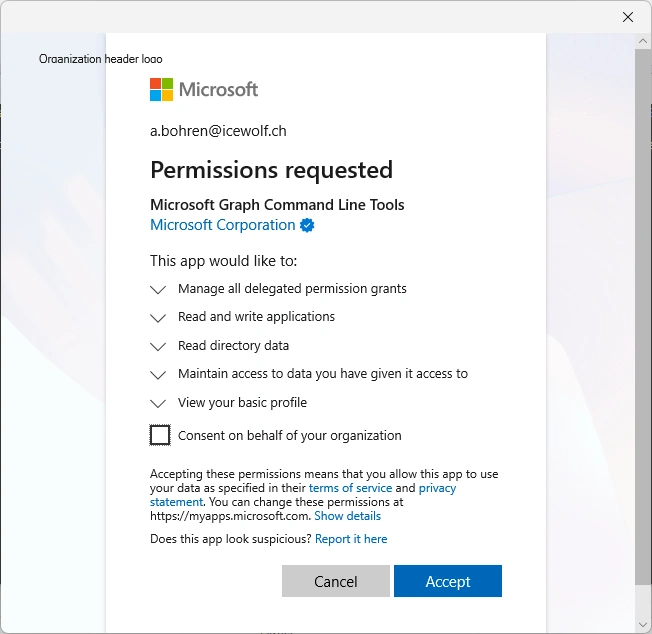Image resolution: width=652 pixels, height=634 pixels.
Task: Open the privacy statement link
Action: 437,488
